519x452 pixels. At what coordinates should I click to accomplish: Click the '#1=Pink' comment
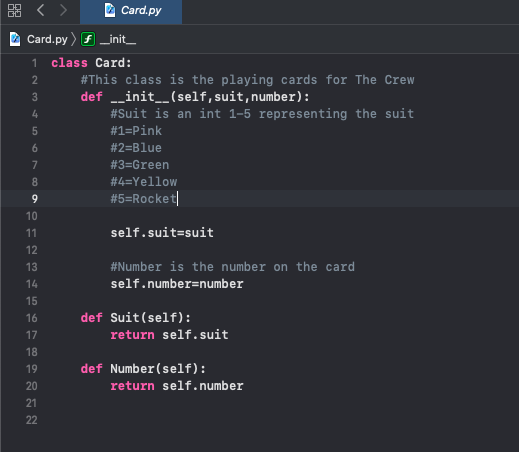(136, 131)
